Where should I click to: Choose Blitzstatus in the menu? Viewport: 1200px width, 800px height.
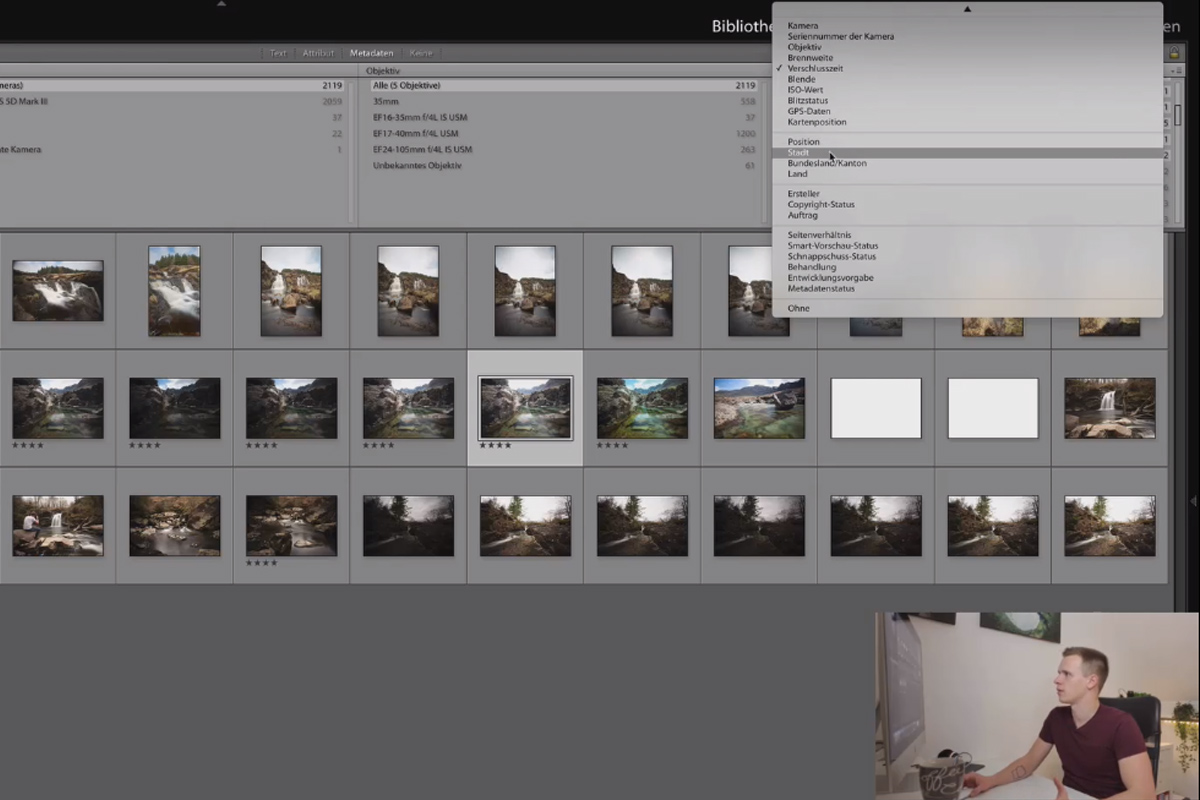point(967,101)
